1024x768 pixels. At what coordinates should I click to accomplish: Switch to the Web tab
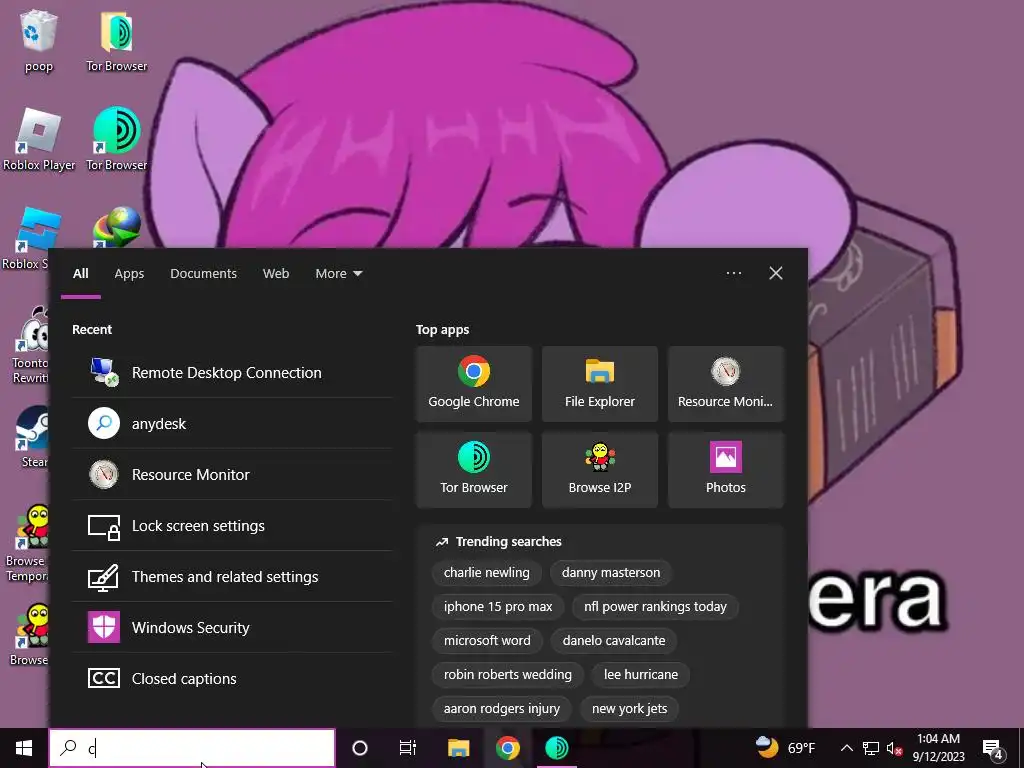276,274
